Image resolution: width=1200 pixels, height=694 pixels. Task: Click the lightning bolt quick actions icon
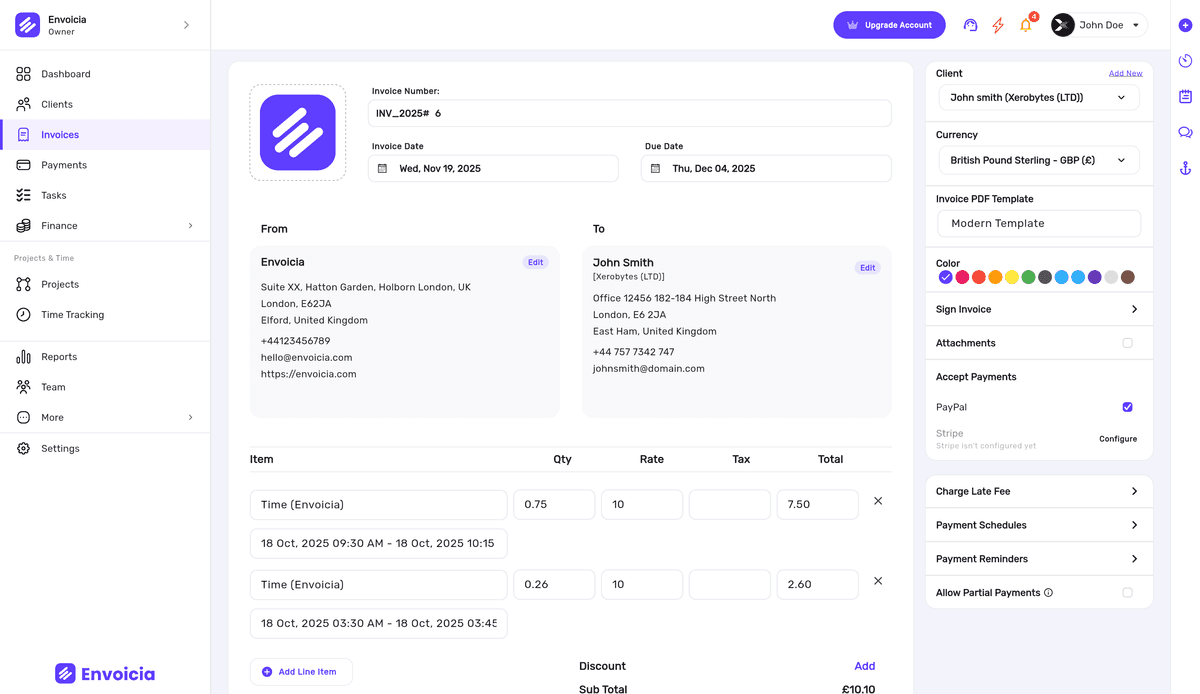tap(997, 25)
